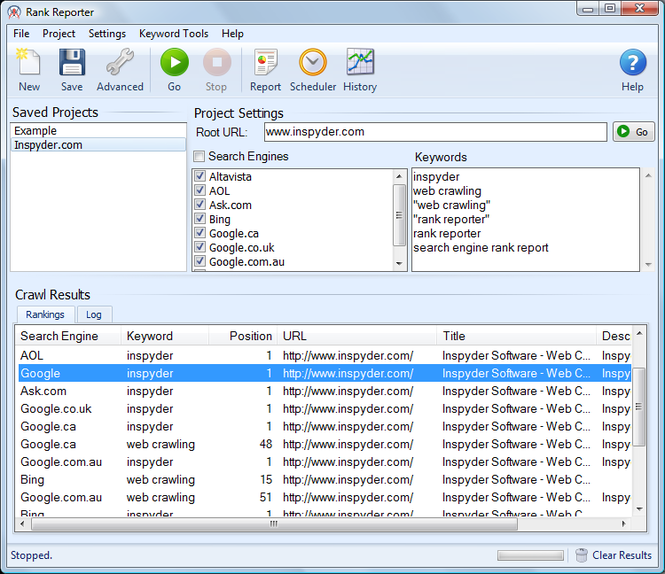Switch to the Log tab
665x574 pixels.
[x=94, y=315]
